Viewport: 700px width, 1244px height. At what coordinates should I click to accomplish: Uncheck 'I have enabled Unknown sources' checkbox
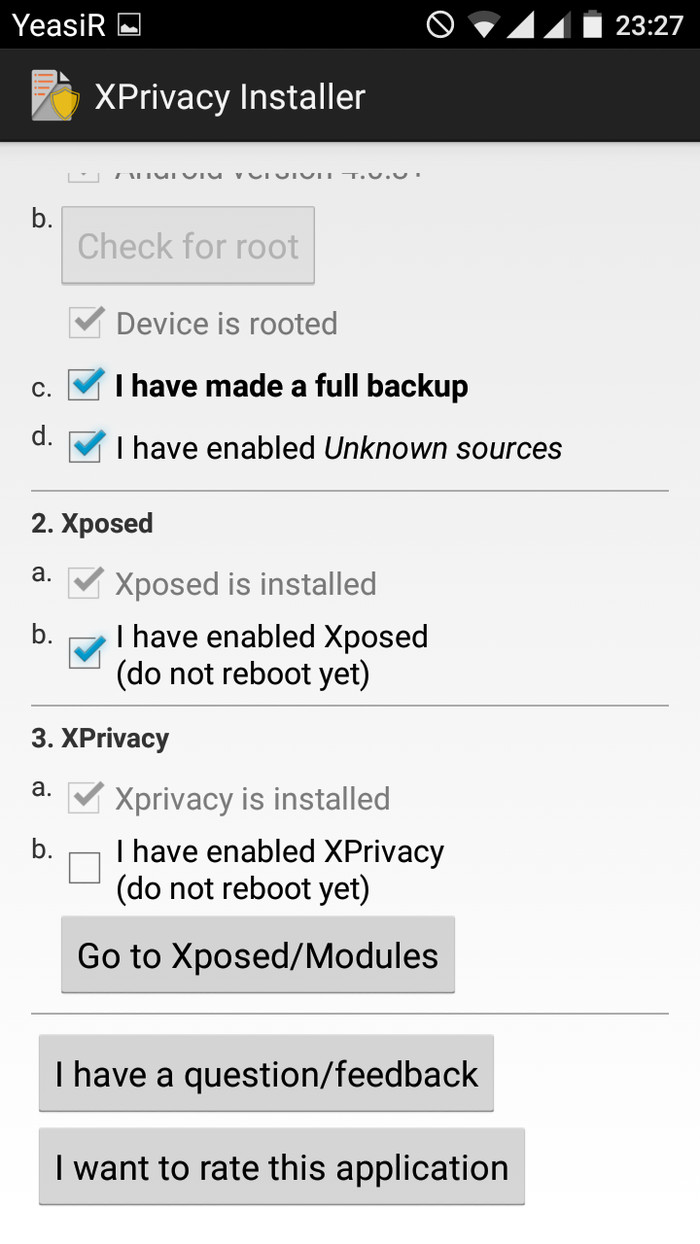[x=85, y=446]
